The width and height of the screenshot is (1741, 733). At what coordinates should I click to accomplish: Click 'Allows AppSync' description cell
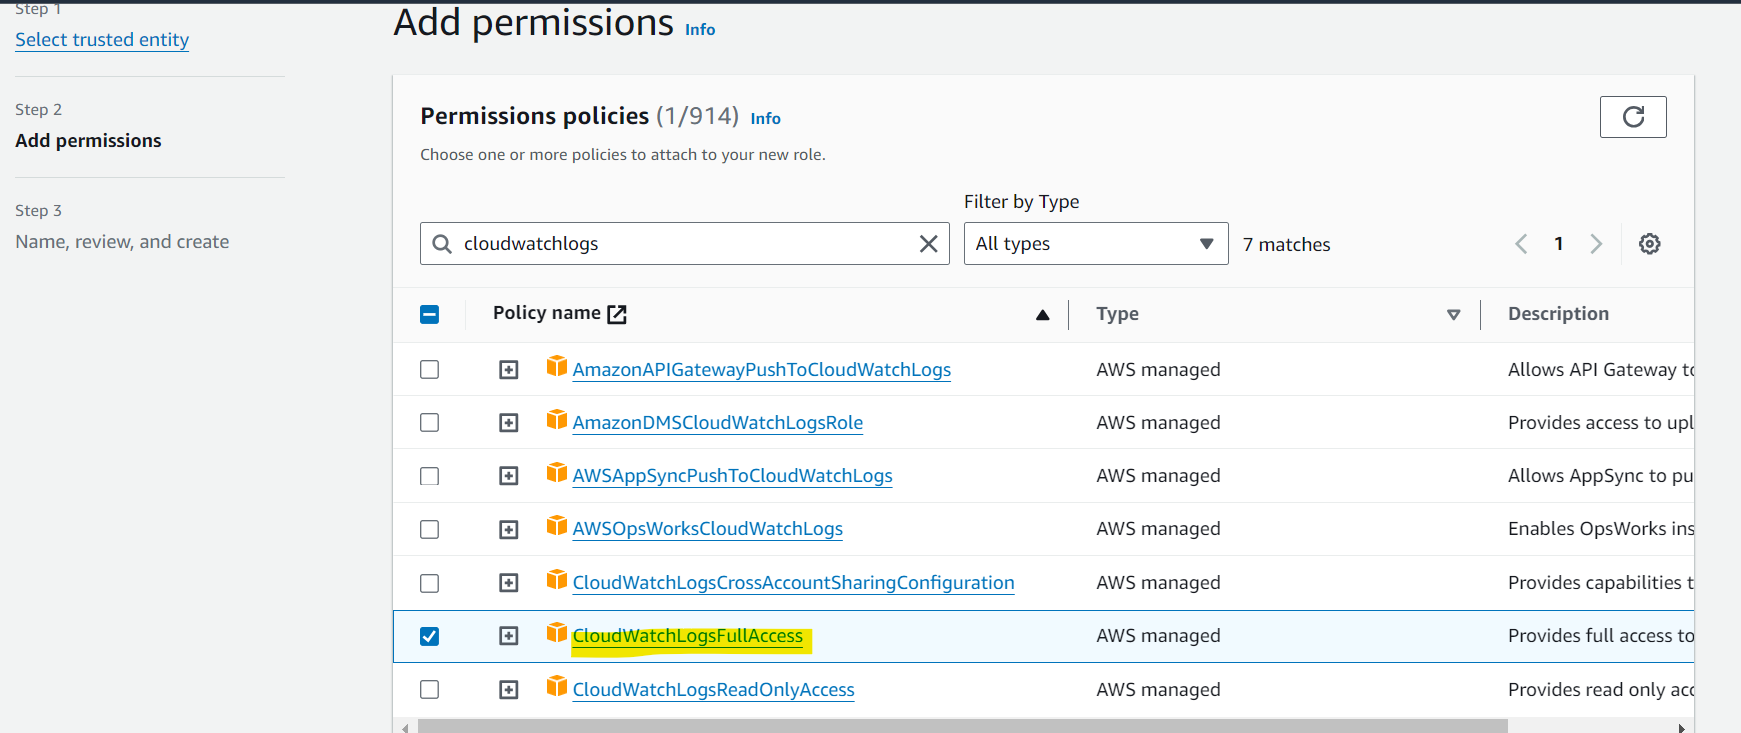[x=1601, y=476]
